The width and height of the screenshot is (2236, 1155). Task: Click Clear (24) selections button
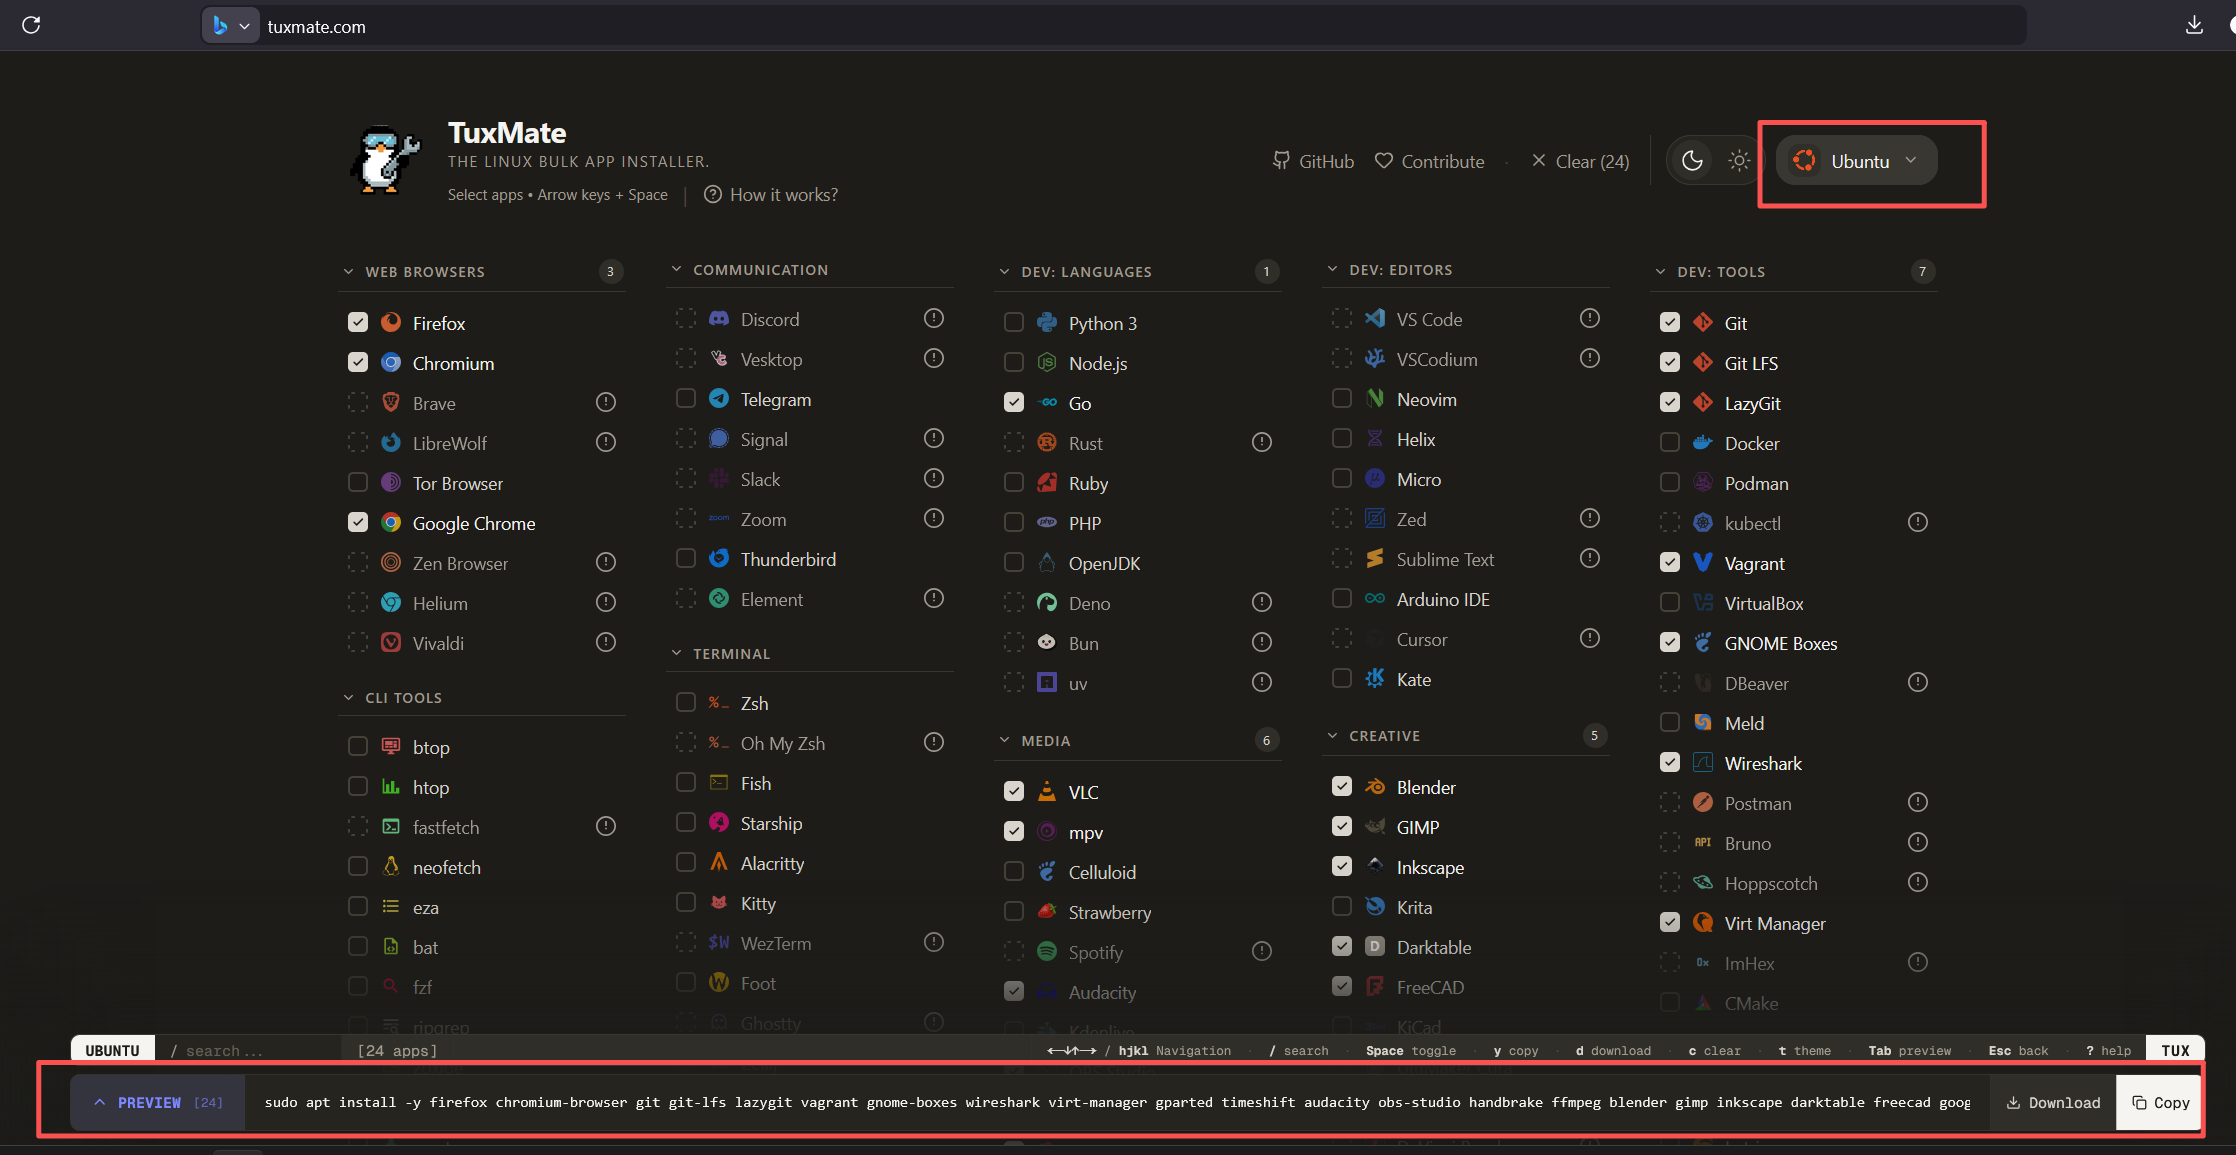point(1580,161)
